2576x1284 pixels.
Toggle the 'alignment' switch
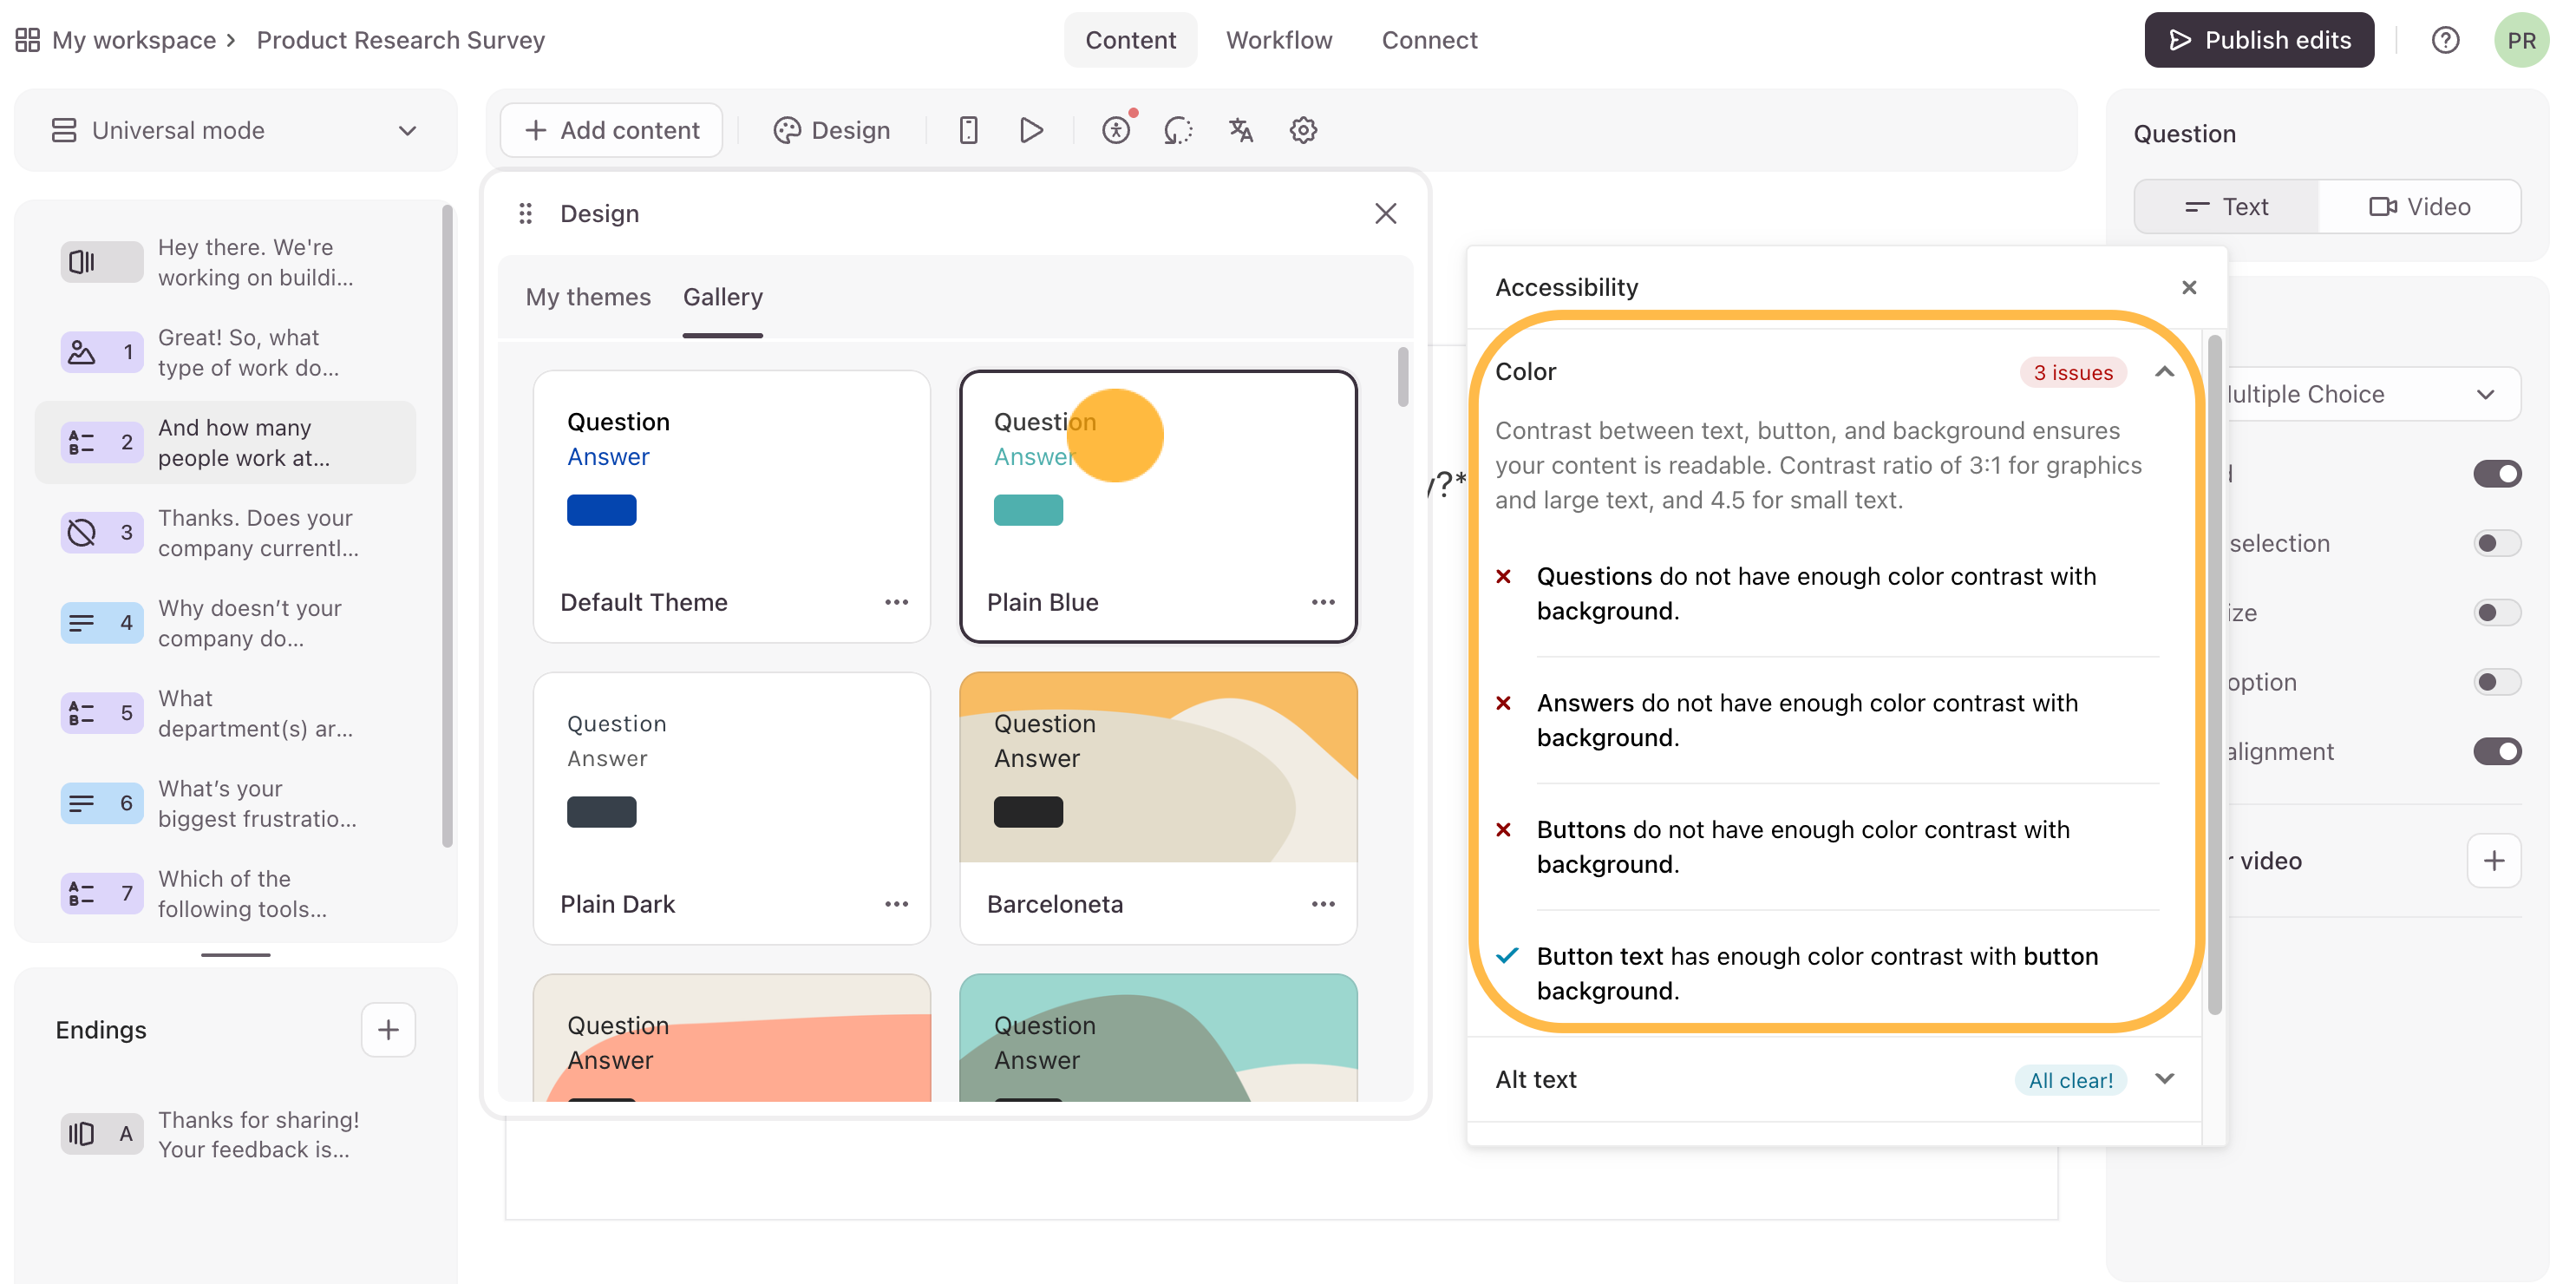(2497, 751)
